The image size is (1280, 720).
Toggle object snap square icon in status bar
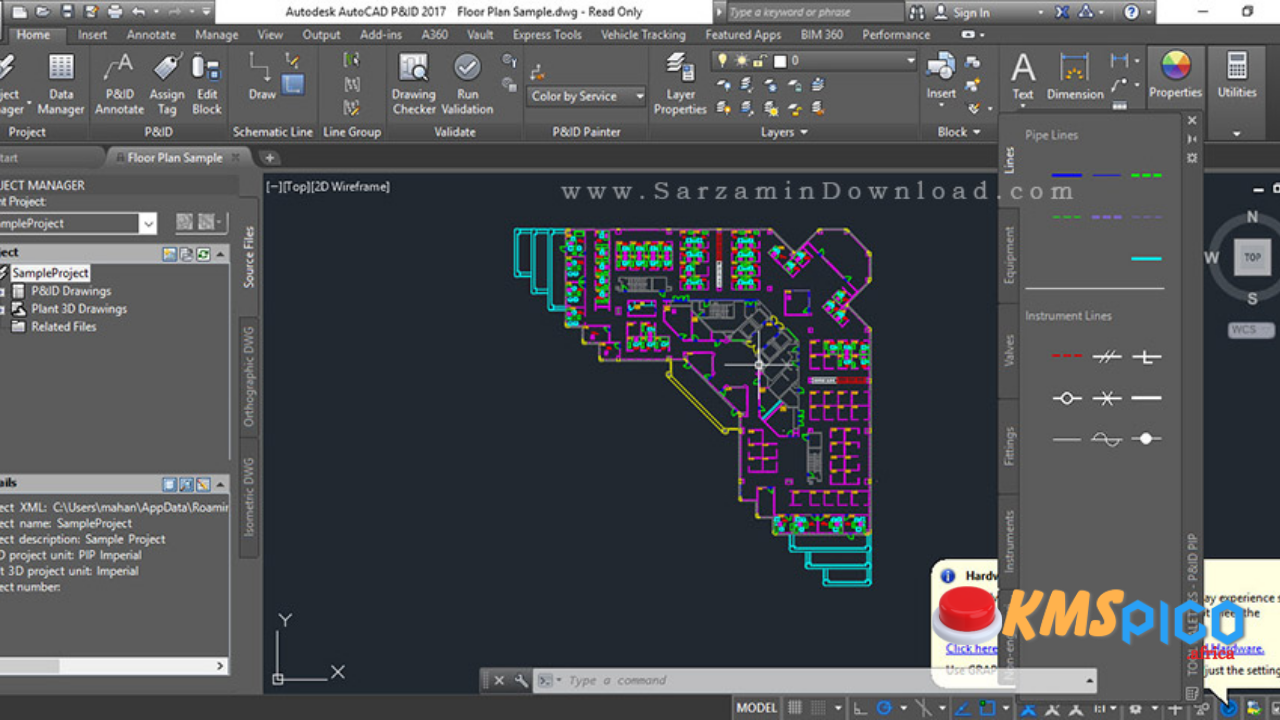click(x=988, y=707)
